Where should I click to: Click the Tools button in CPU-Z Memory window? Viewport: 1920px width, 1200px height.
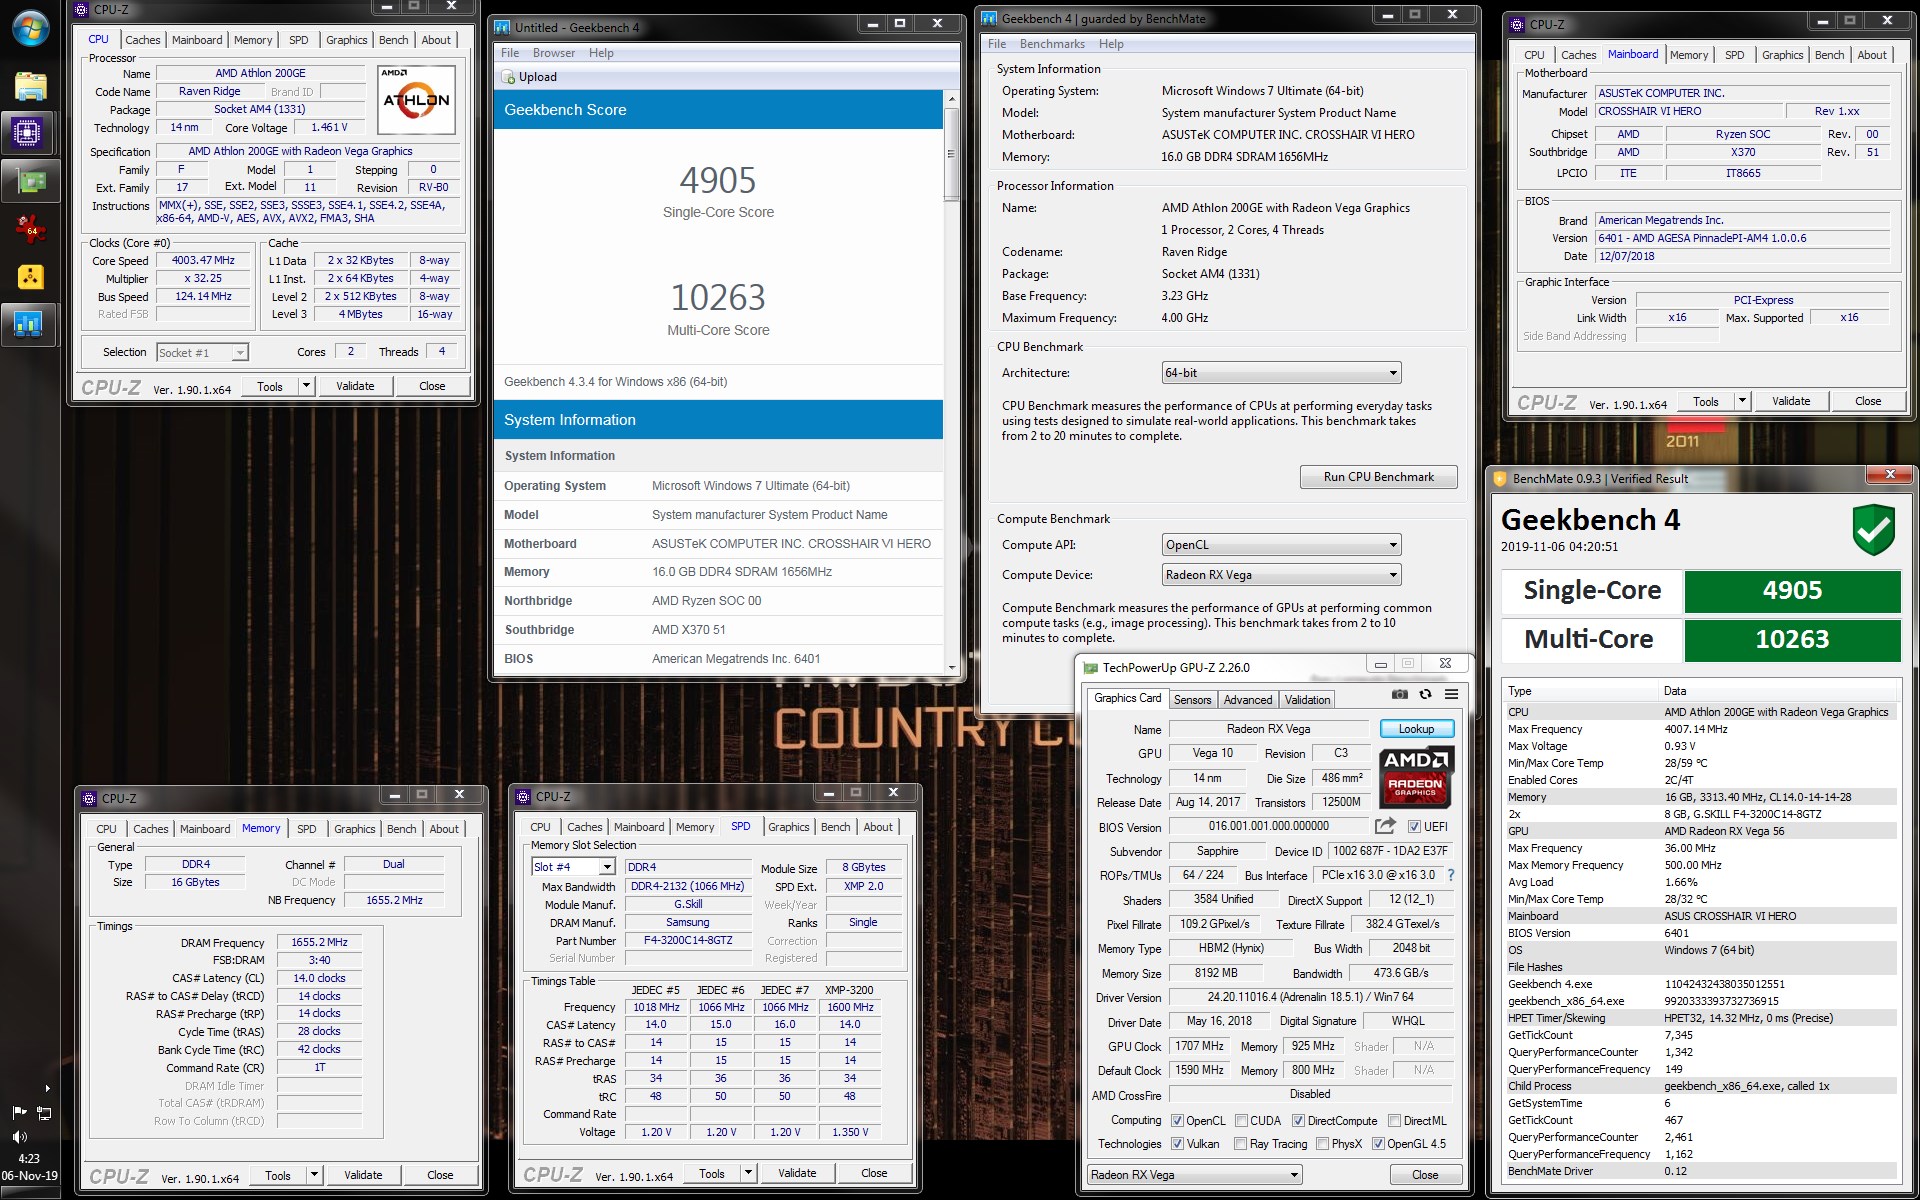(277, 1175)
